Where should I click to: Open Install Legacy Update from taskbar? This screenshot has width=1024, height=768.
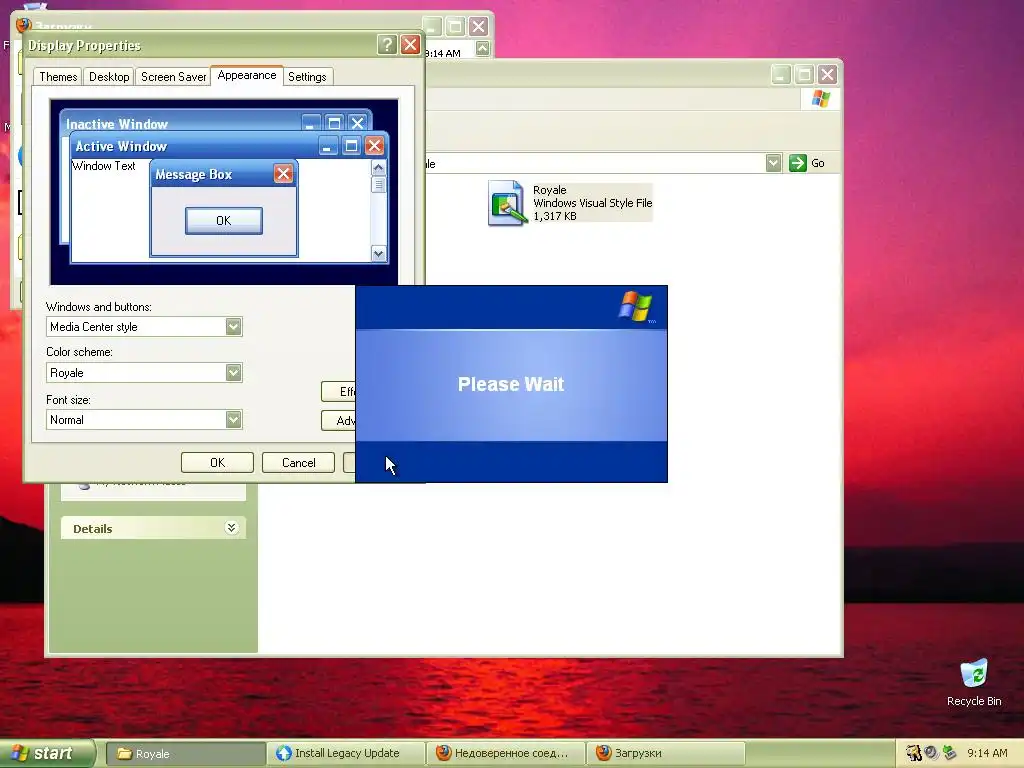346,753
